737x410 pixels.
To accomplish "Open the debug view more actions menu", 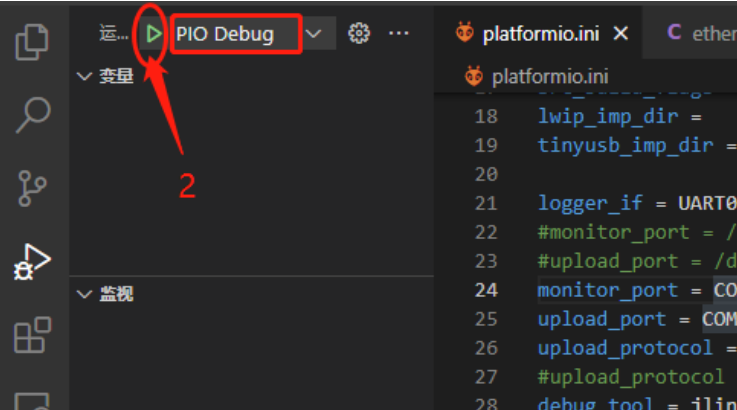I will click(x=399, y=33).
